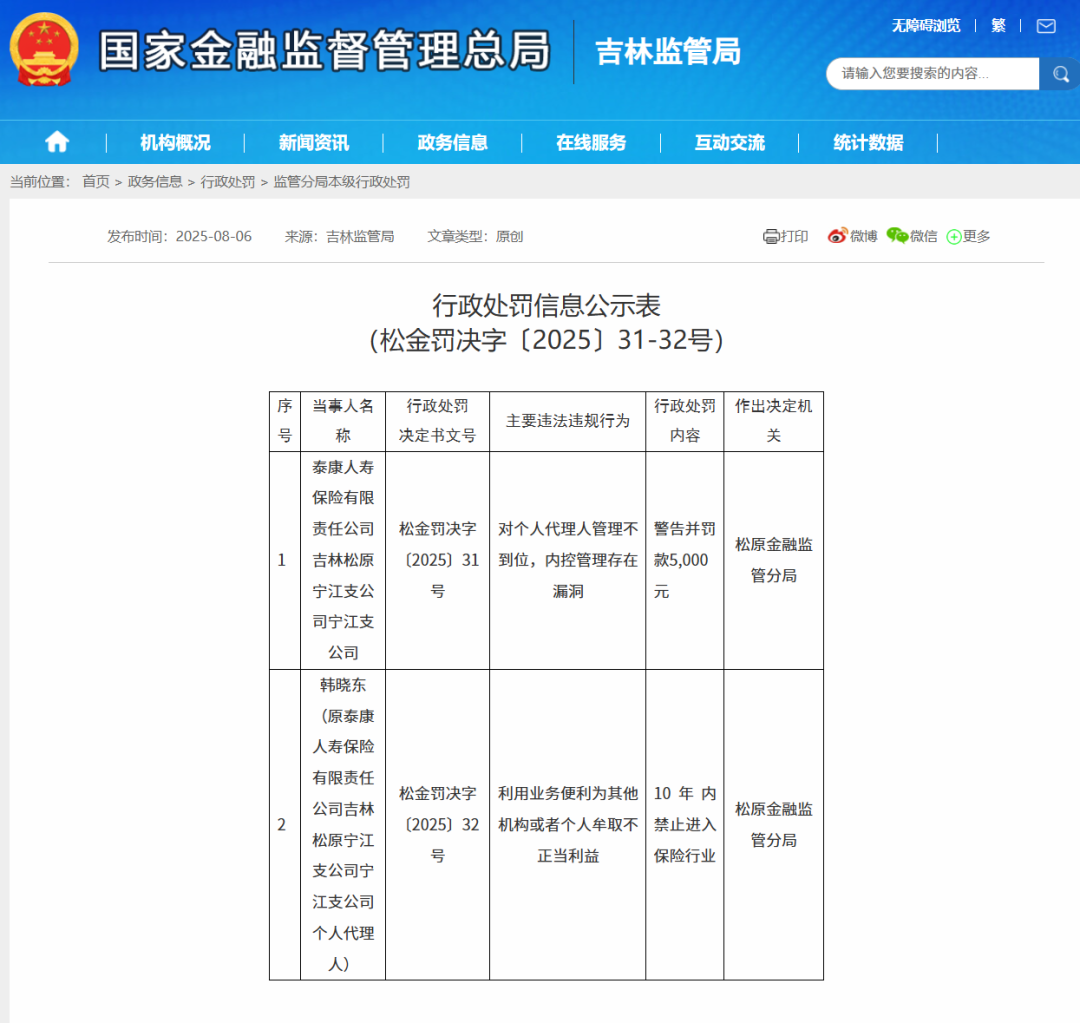Click the penalty cell 10年内禁止进入保险行业
The image size is (1080, 1023).
[x=685, y=825]
